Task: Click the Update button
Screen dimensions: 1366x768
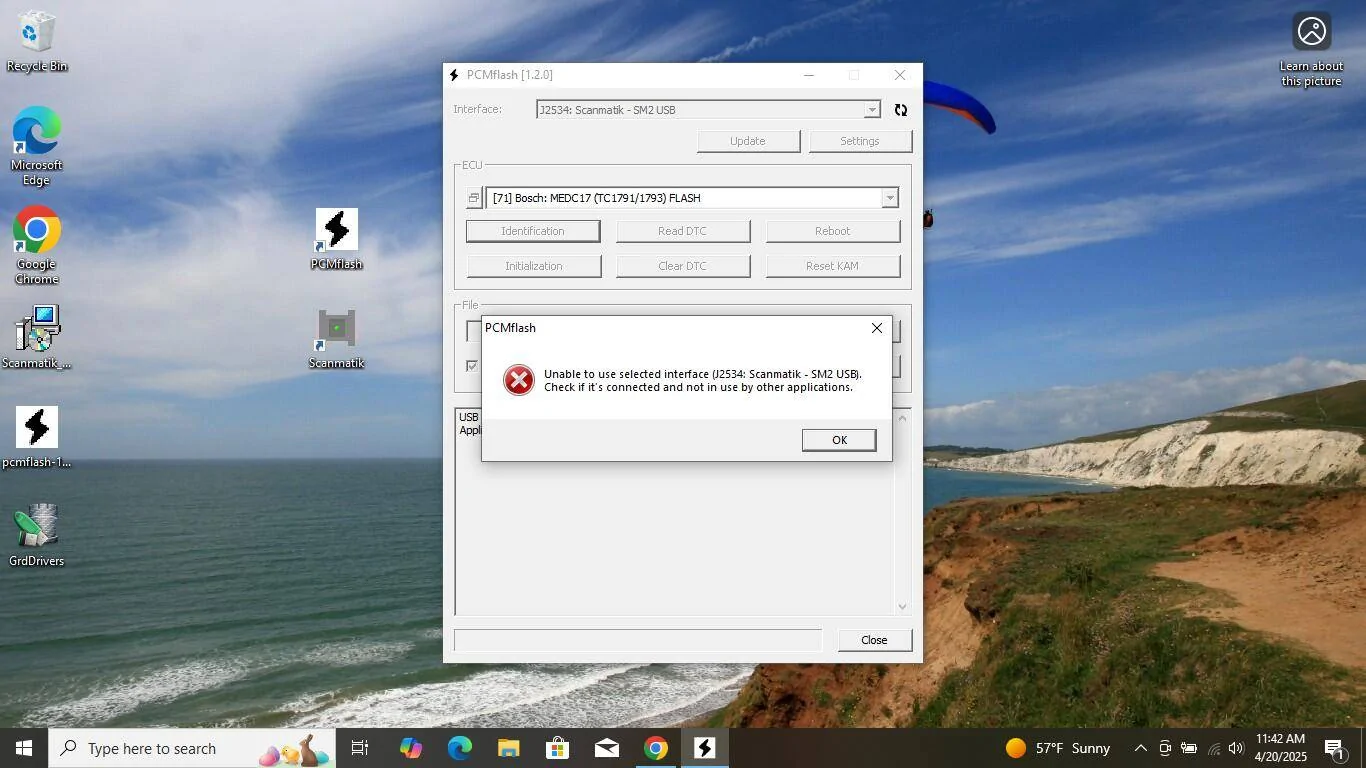Action: tap(748, 141)
